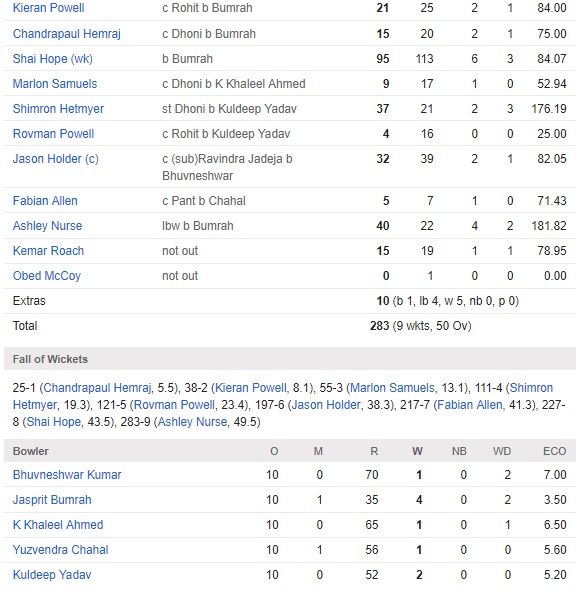Click Ashley Nurse in Fall of Wickets
This screenshot has height=600, width=585.
click(x=192, y=422)
